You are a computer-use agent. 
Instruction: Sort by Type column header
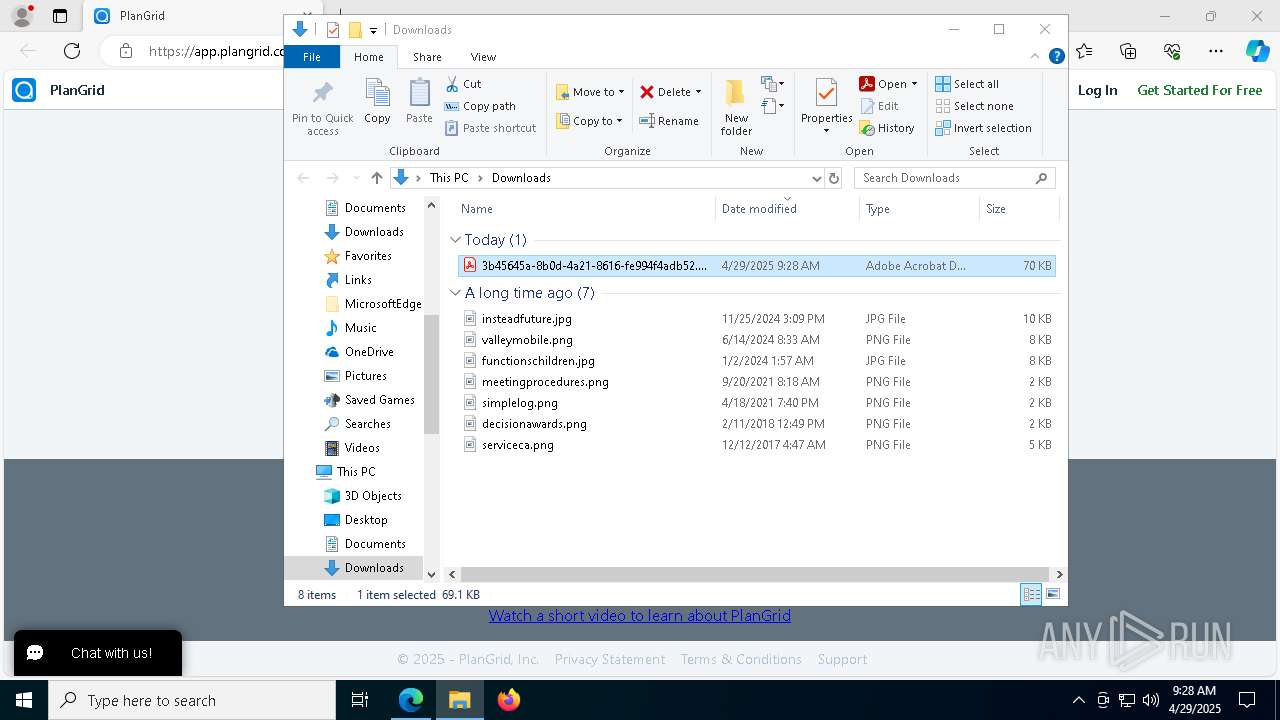tap(919, 209)
